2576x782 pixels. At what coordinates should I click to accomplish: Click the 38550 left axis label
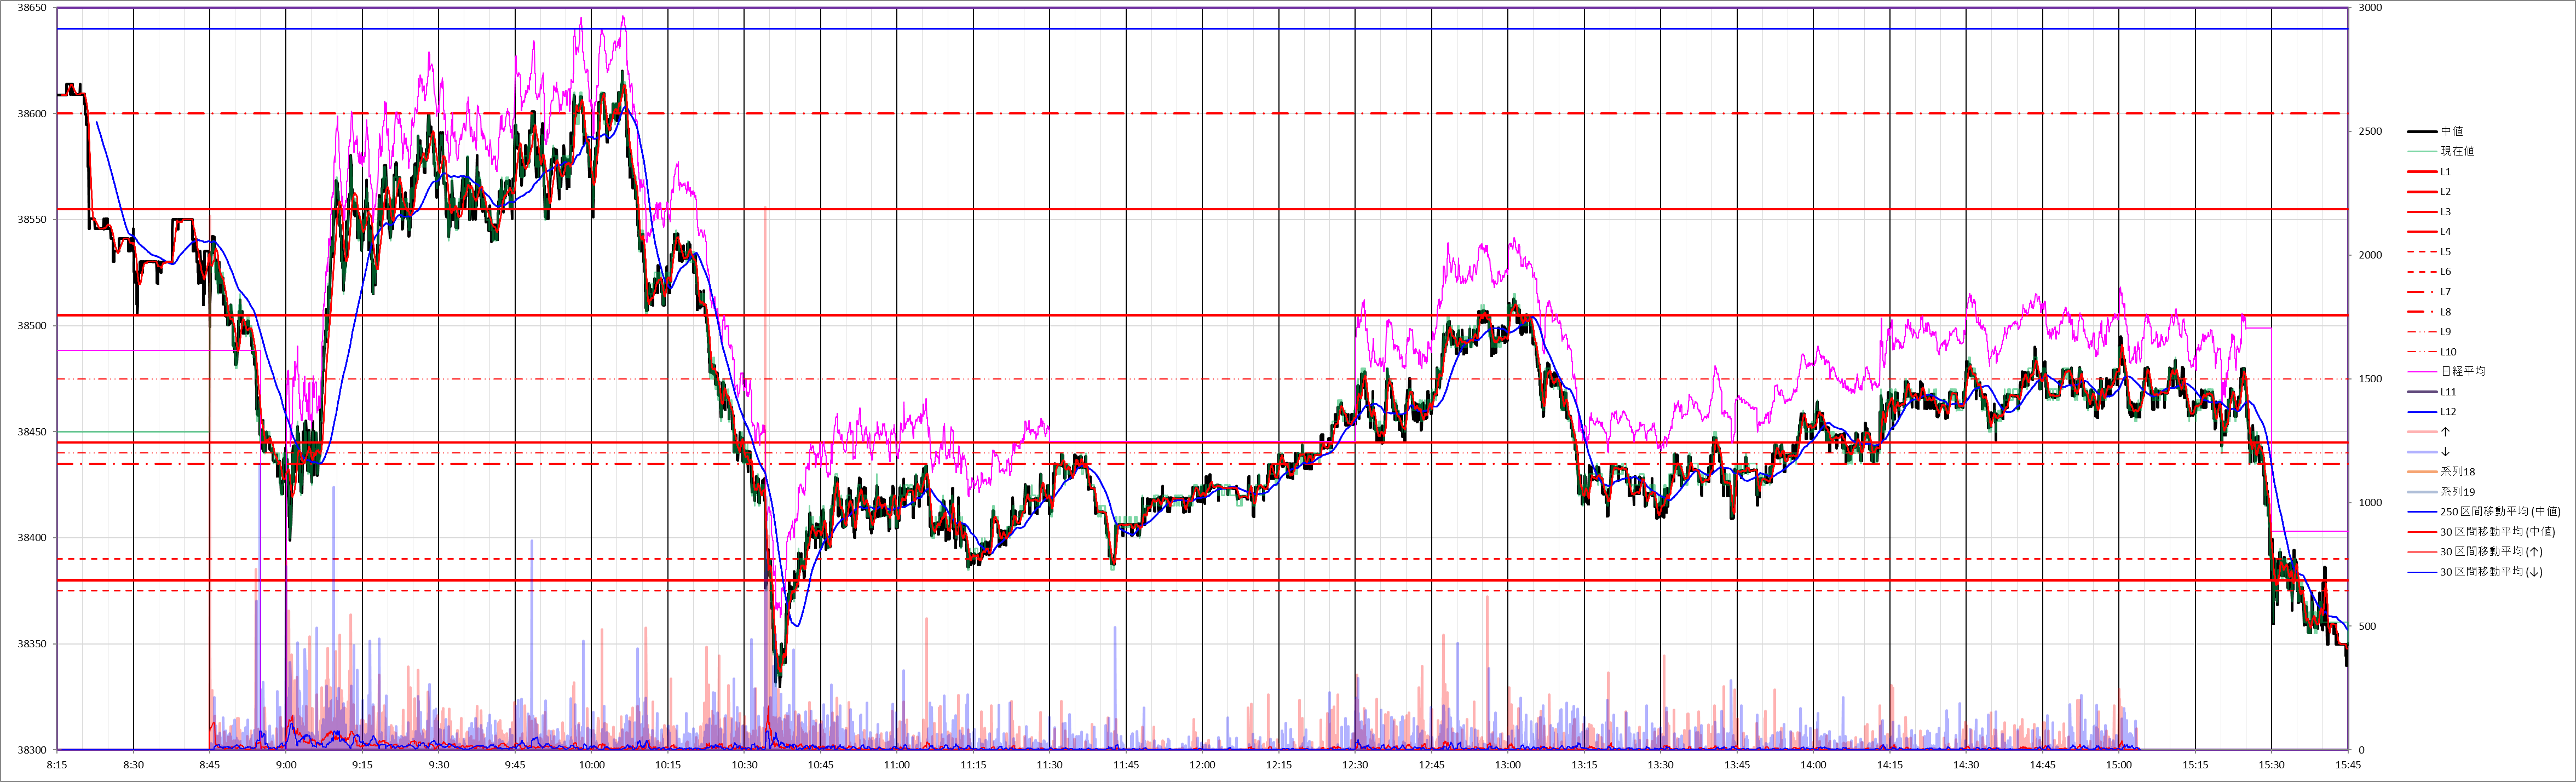click(33, 220)
